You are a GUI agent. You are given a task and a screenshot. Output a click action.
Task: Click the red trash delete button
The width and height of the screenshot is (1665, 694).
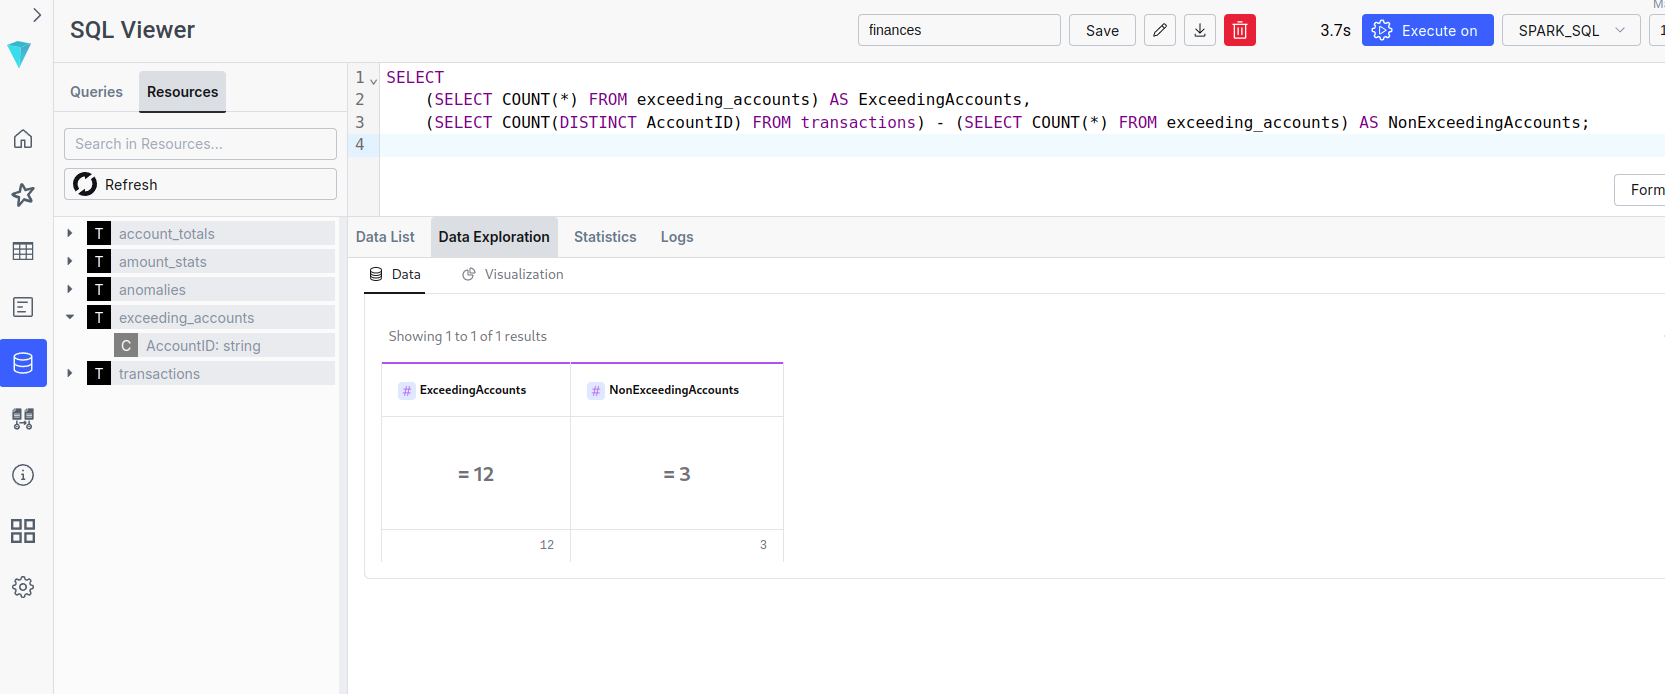coord(1240,30)
